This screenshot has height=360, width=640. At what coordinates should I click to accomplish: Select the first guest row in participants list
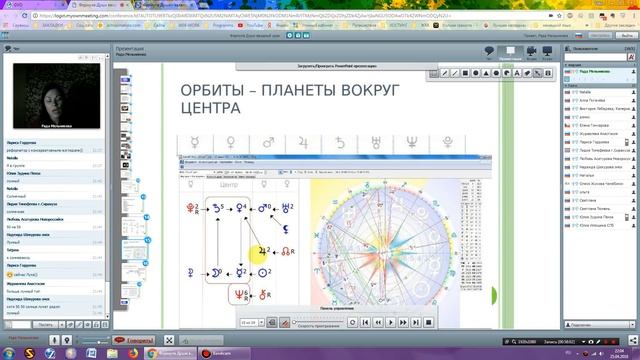point(600,92)
